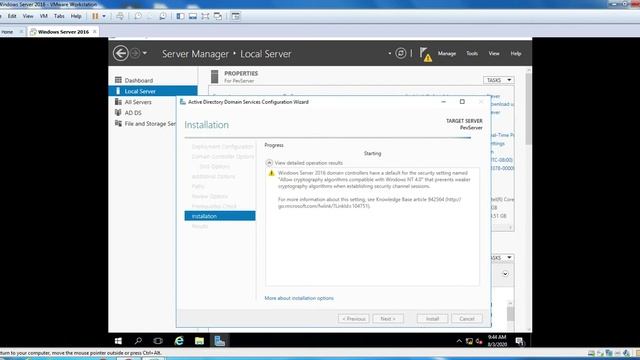Click the Server Manager taskbar icon
The image size is (640, 360).
220,341
